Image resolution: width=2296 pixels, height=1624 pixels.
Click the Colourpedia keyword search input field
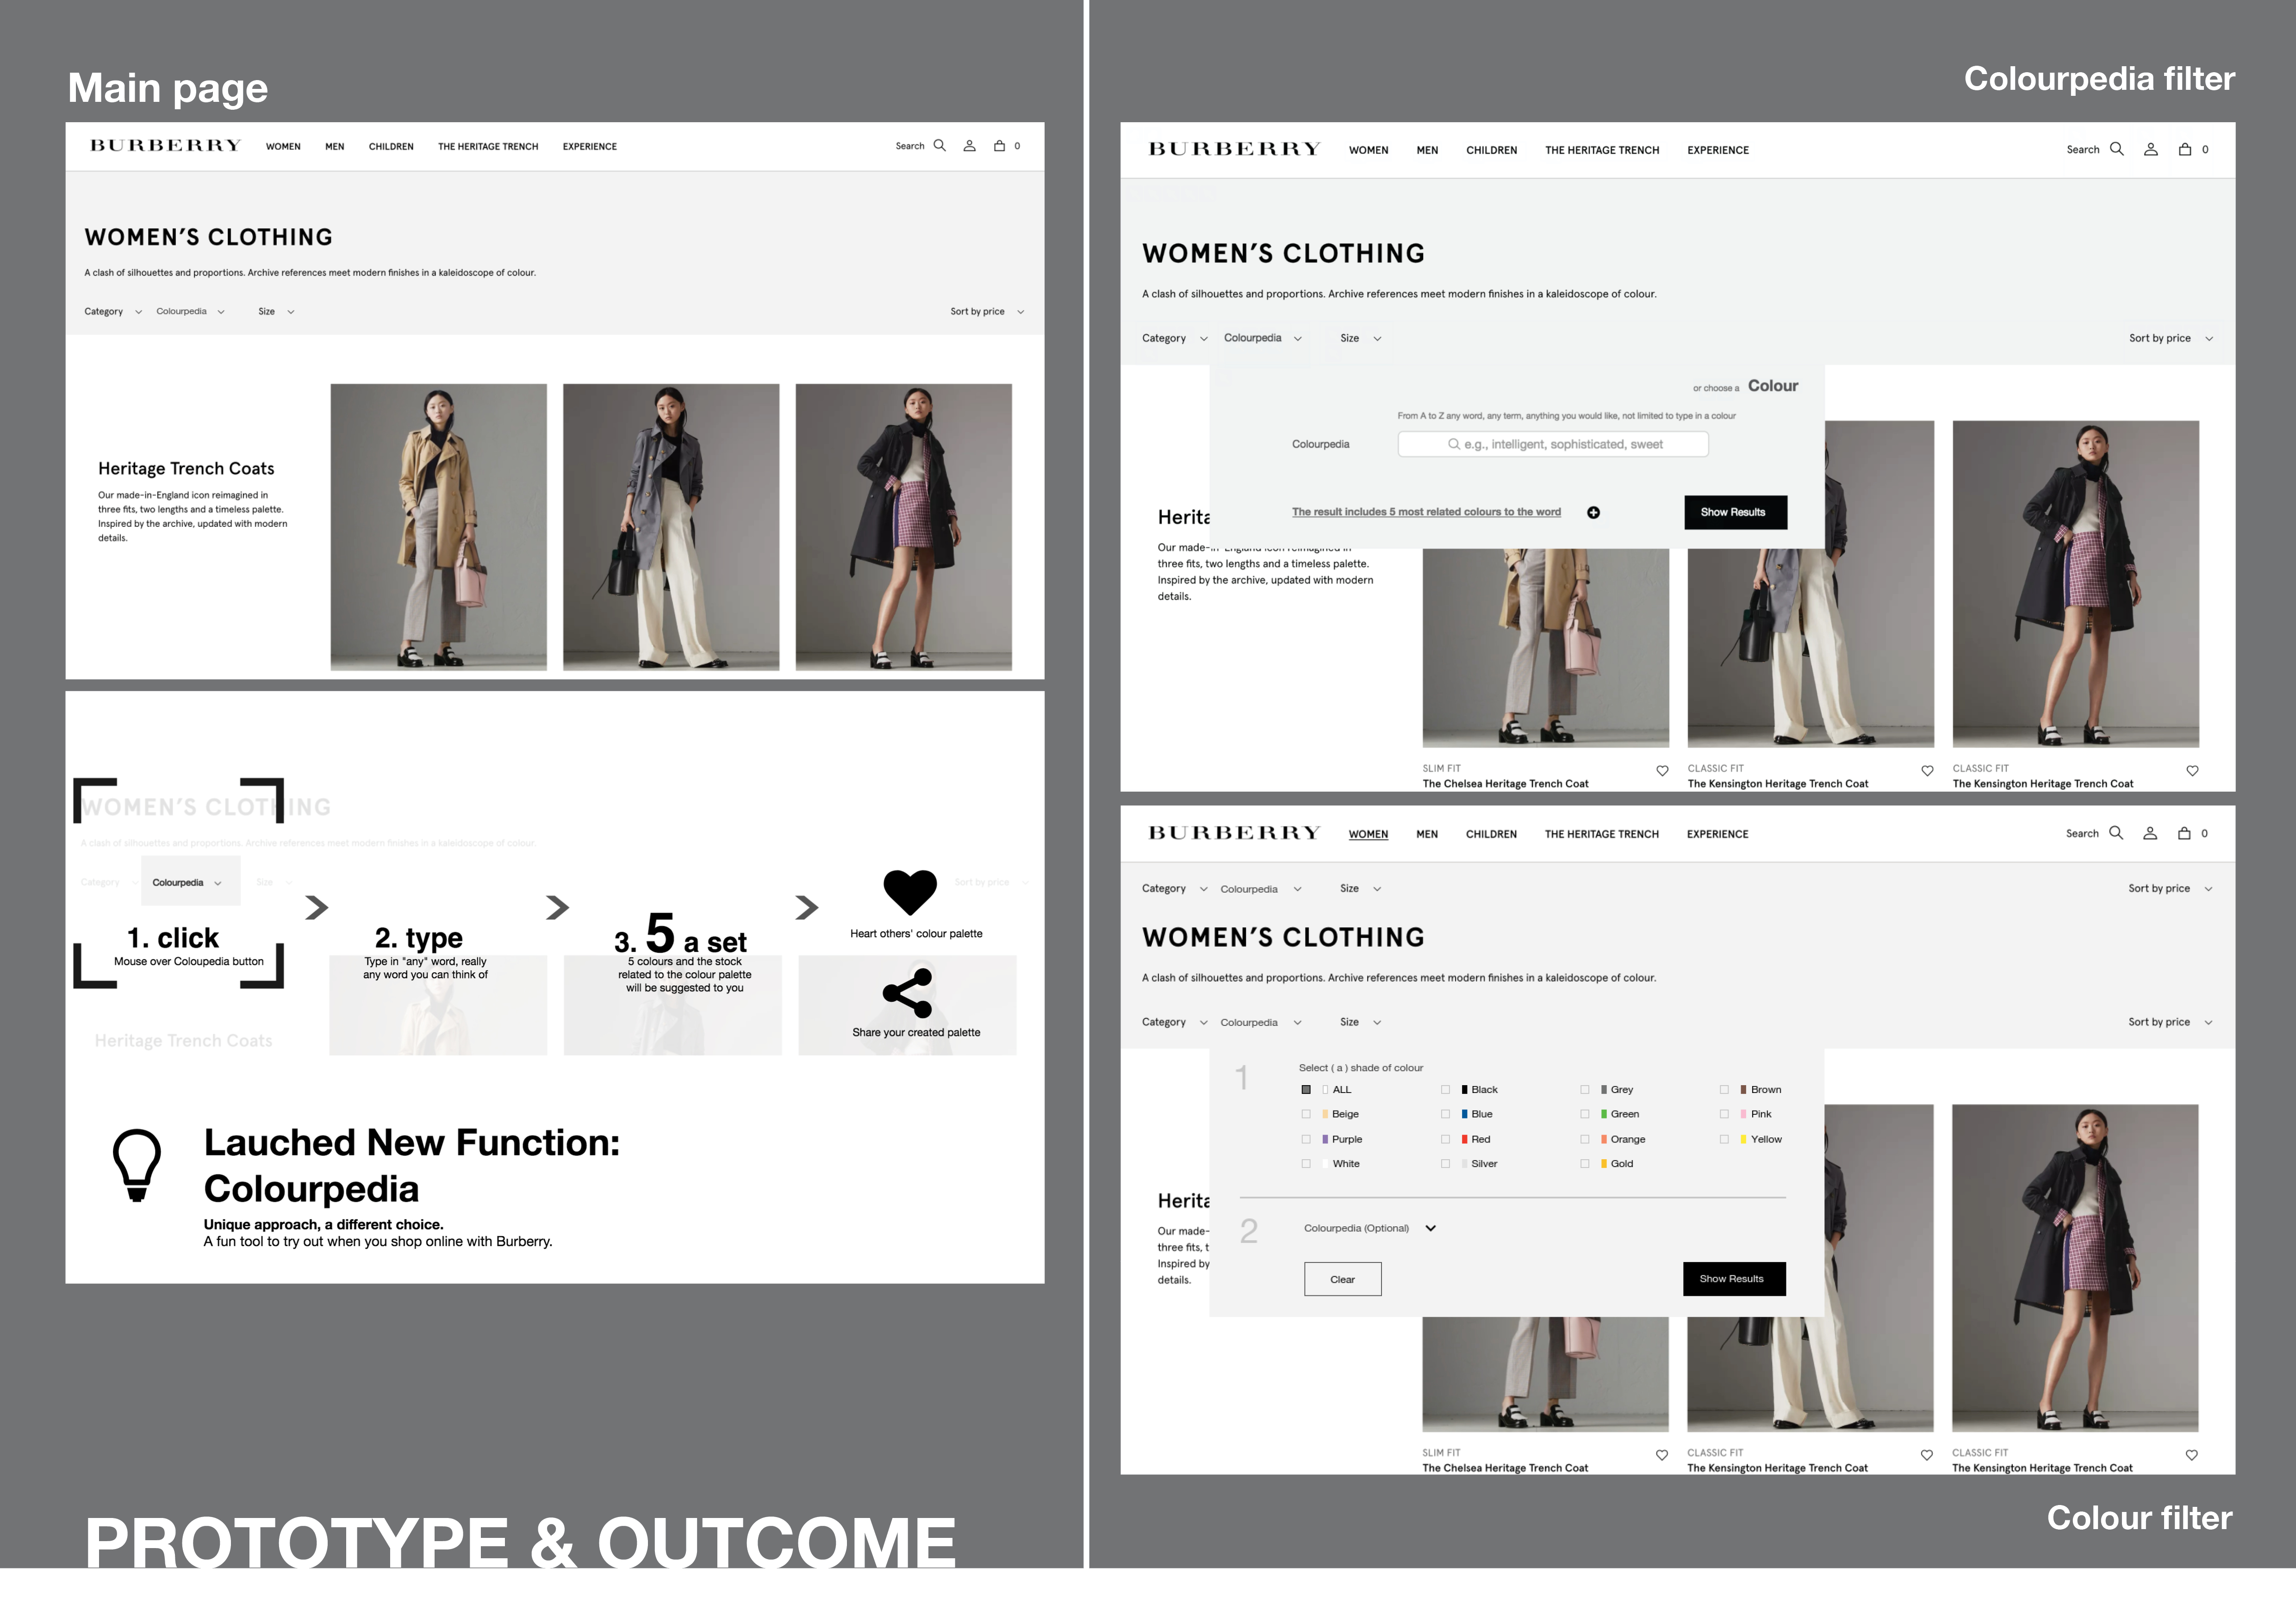point(1554,444)
